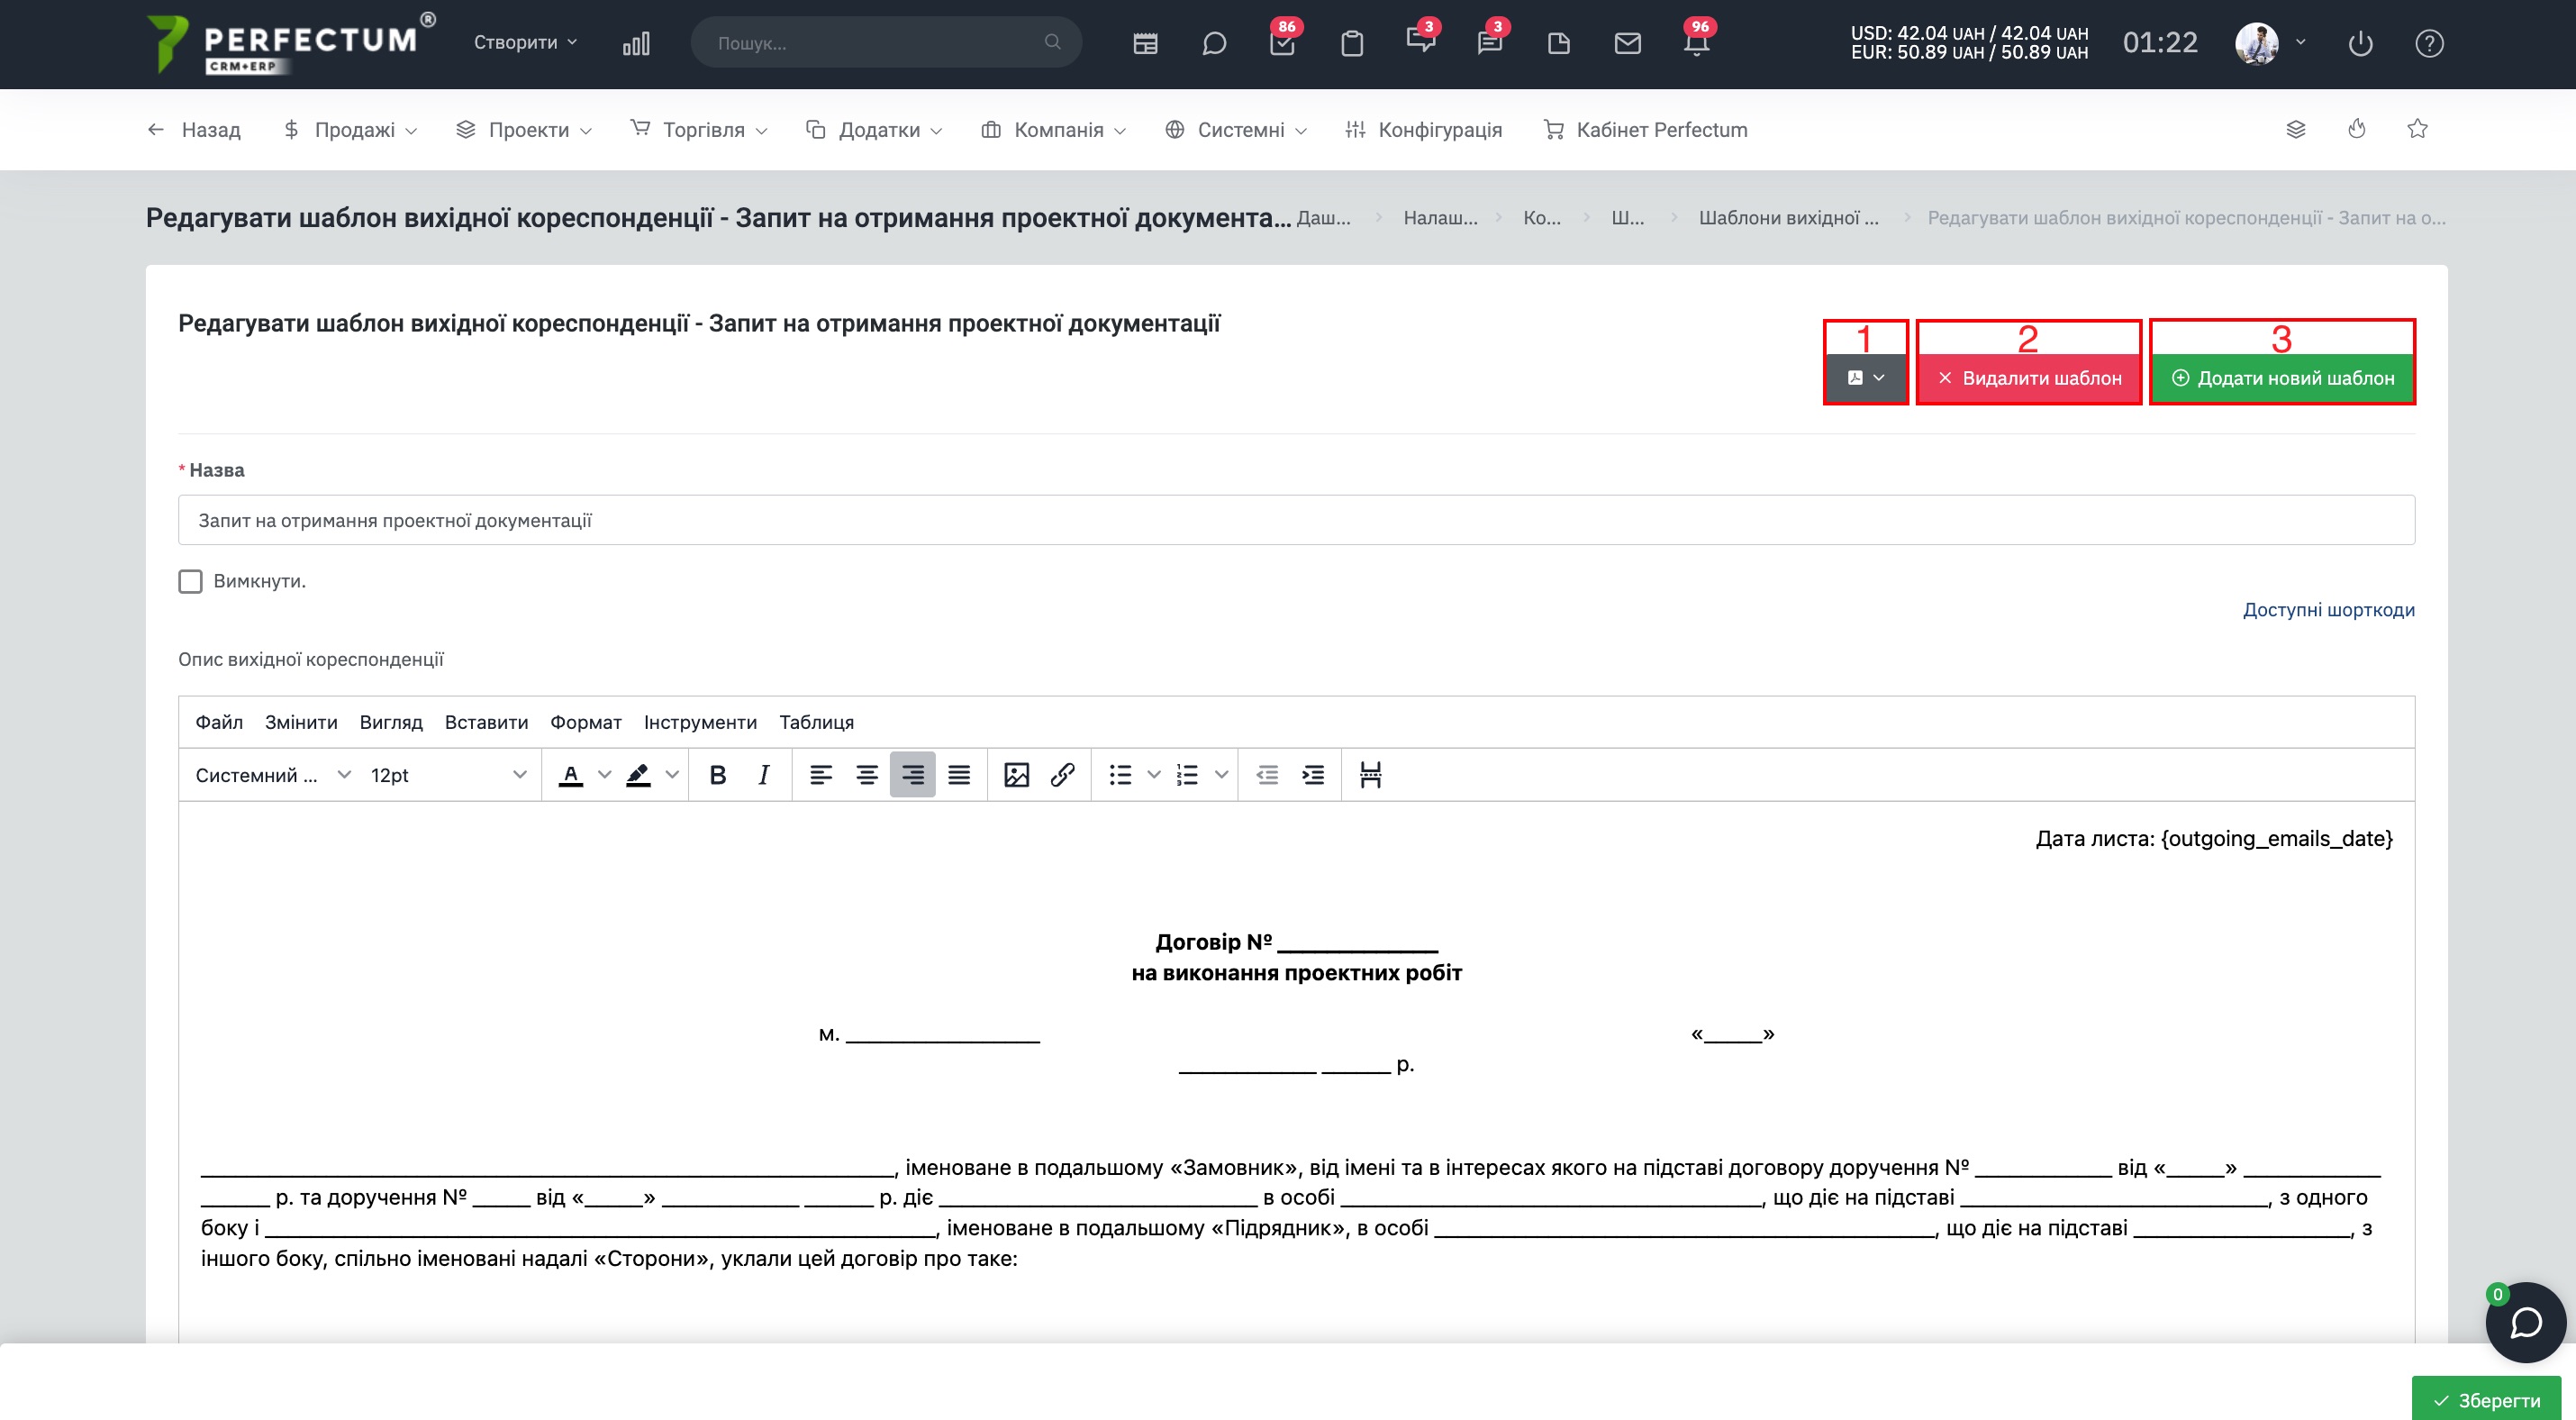Open the Формат editor menu

pyautogui.click(x=585, y=722)
